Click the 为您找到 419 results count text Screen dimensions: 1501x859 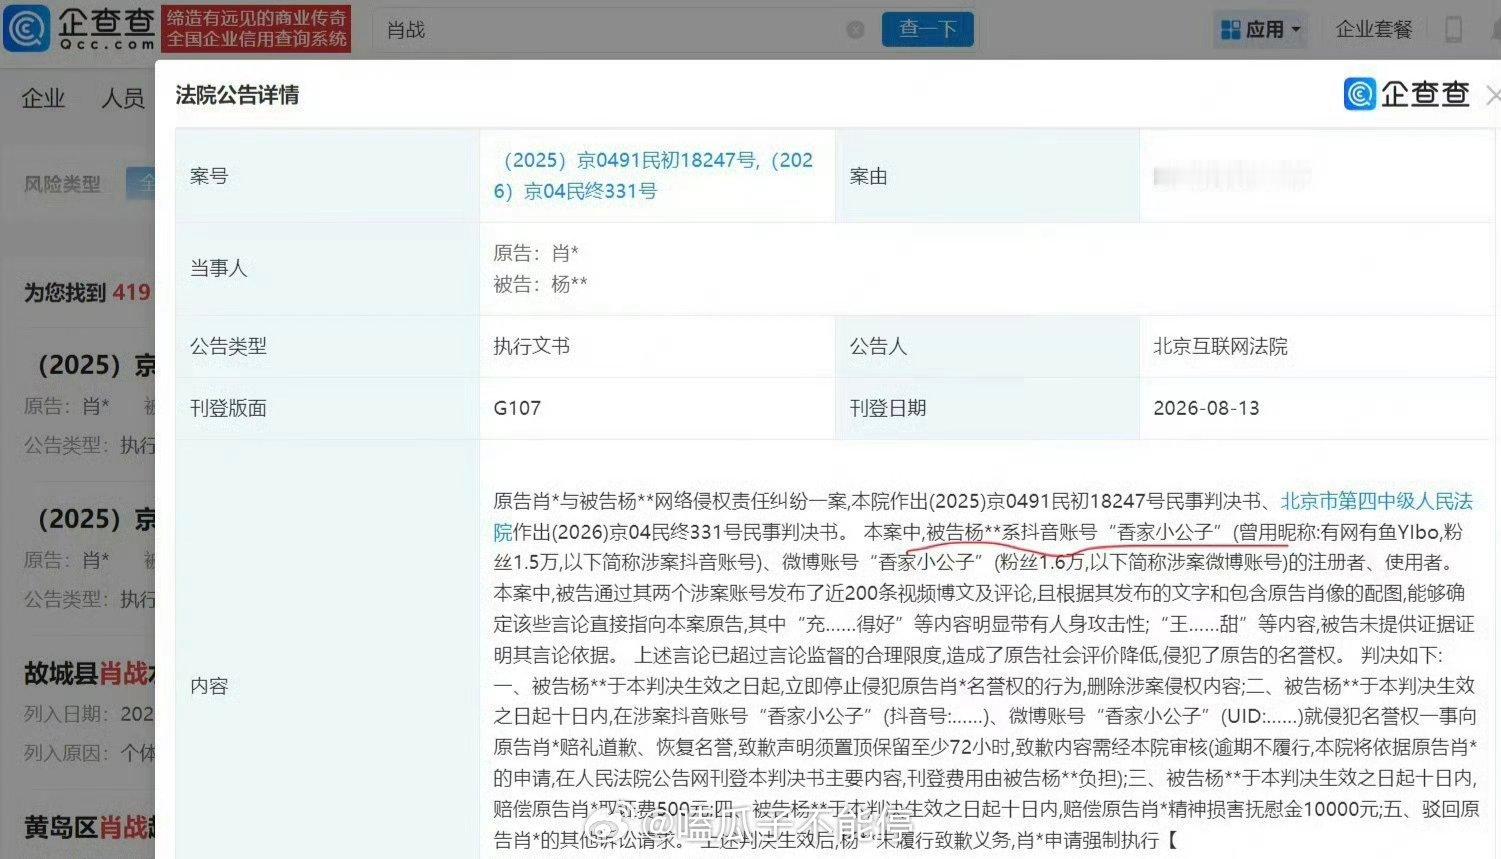pos(87,293)
